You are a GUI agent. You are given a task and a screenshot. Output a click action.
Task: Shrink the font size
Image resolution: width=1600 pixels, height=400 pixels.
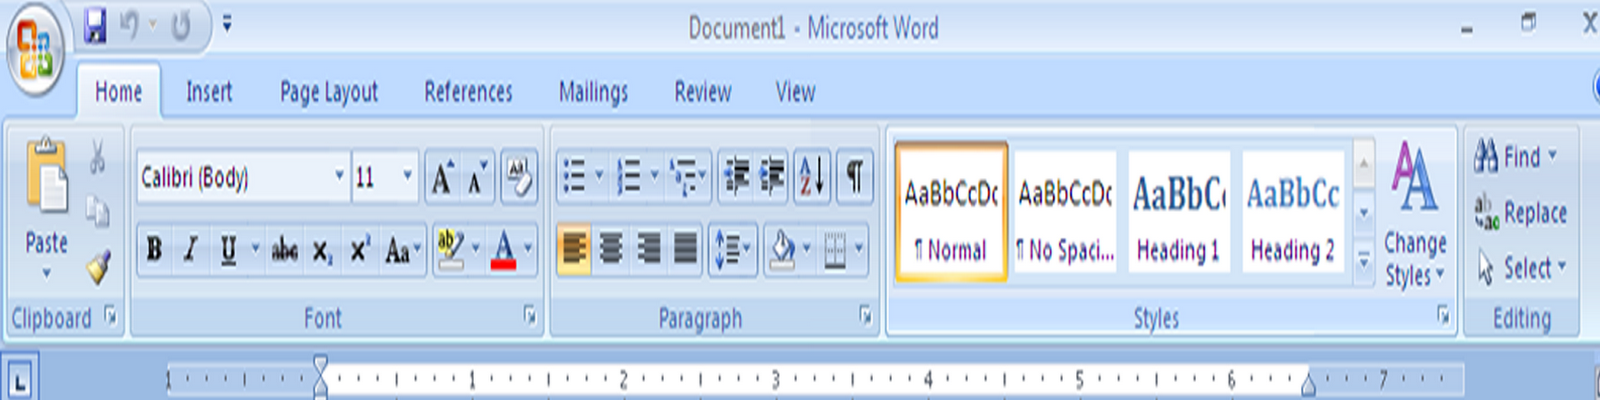pos(477,178)
